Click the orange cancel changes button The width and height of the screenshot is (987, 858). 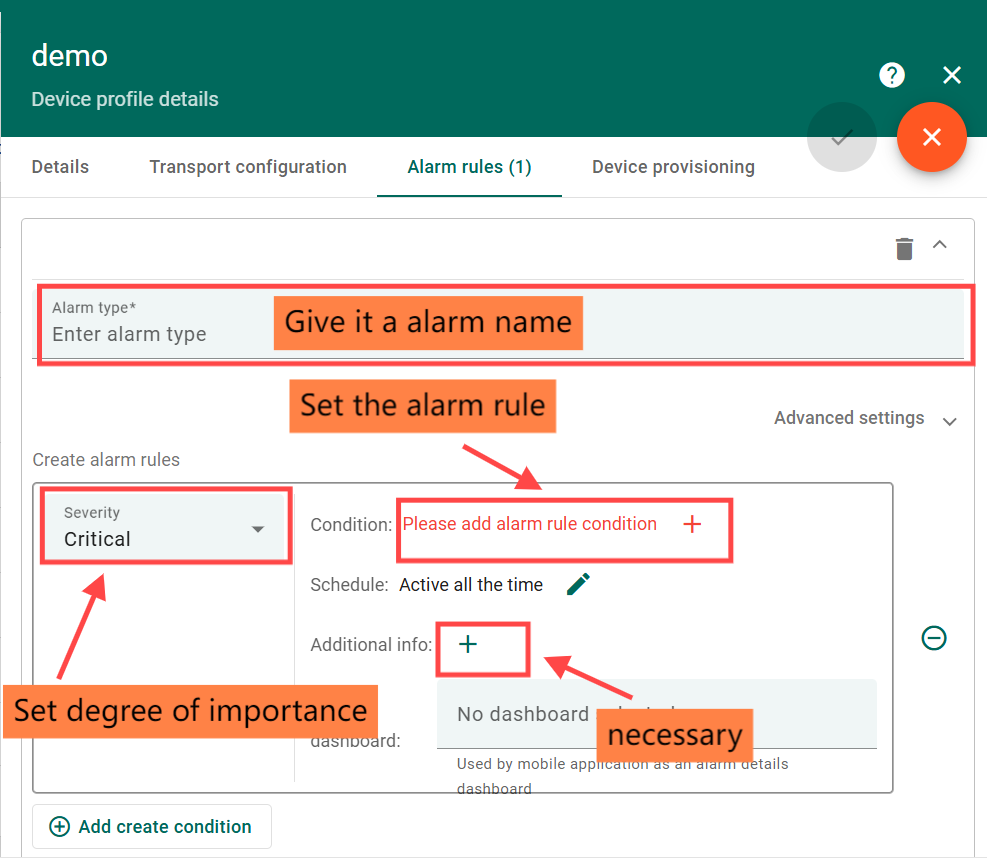pyautogui.click(x=931, y=138)
